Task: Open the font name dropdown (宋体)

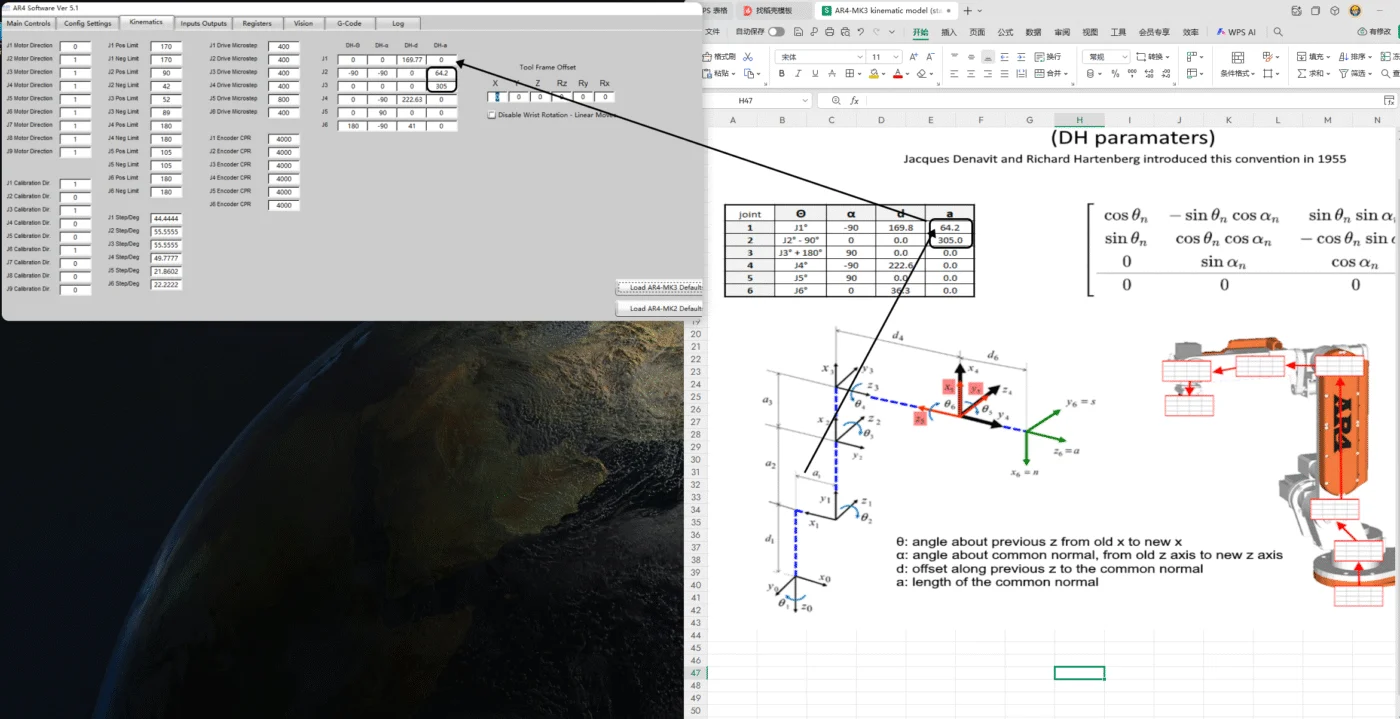Action: 859,57
